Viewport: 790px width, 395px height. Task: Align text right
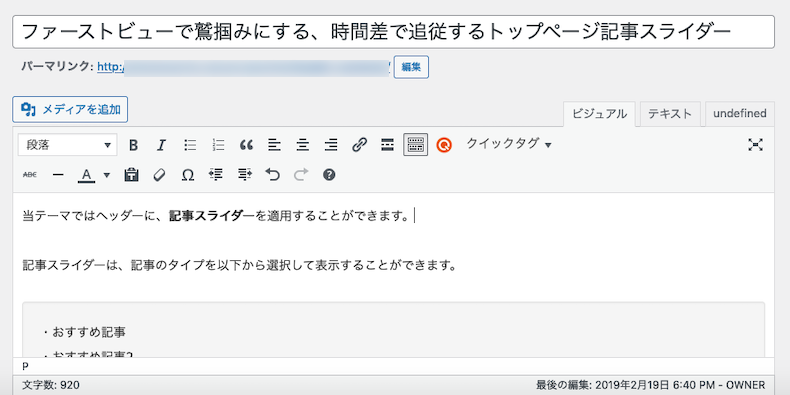pyautogui.click(x=331, y=145)
